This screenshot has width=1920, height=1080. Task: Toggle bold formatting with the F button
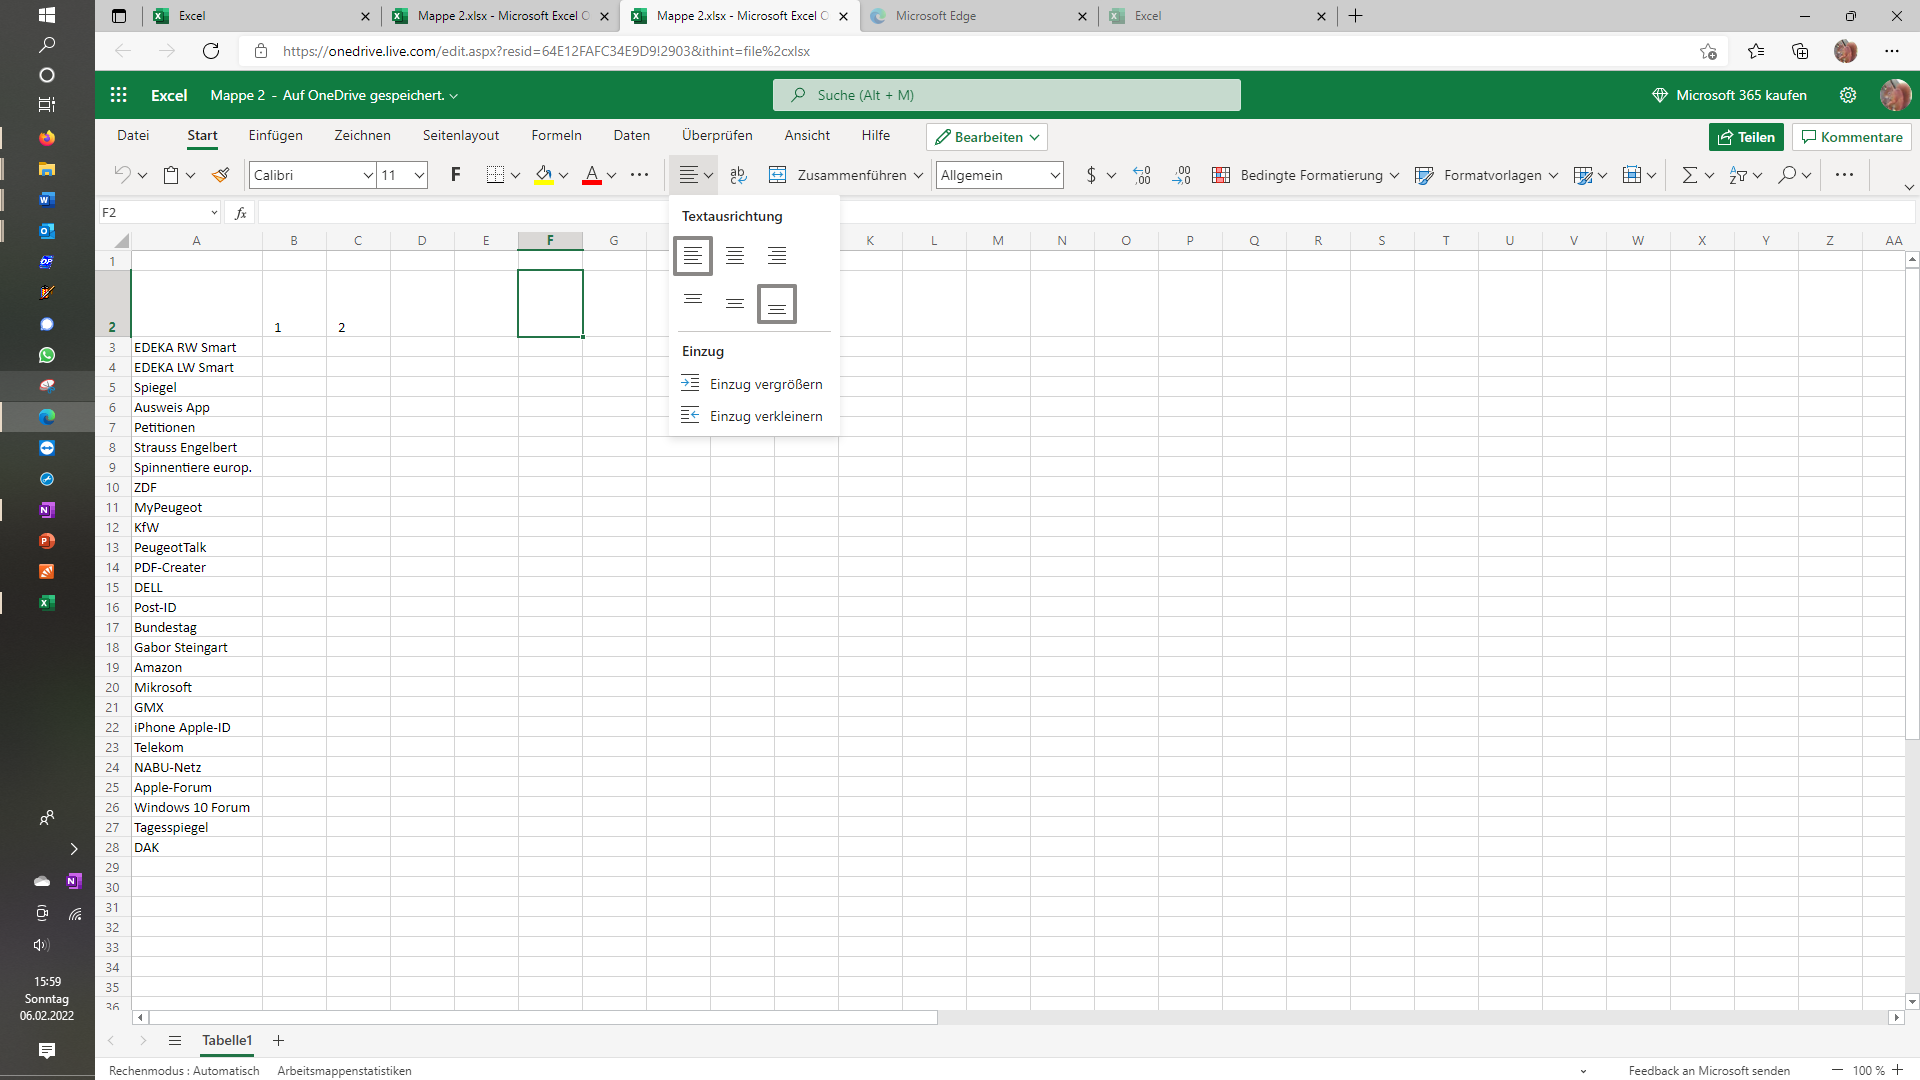[x=455, y=175]
